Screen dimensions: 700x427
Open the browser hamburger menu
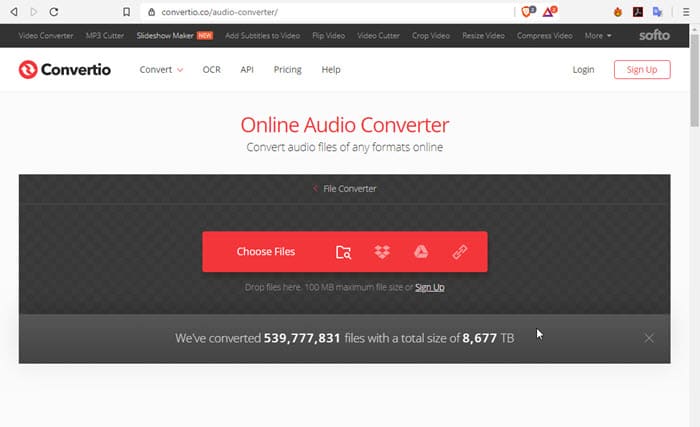click(x=686, y=12)
